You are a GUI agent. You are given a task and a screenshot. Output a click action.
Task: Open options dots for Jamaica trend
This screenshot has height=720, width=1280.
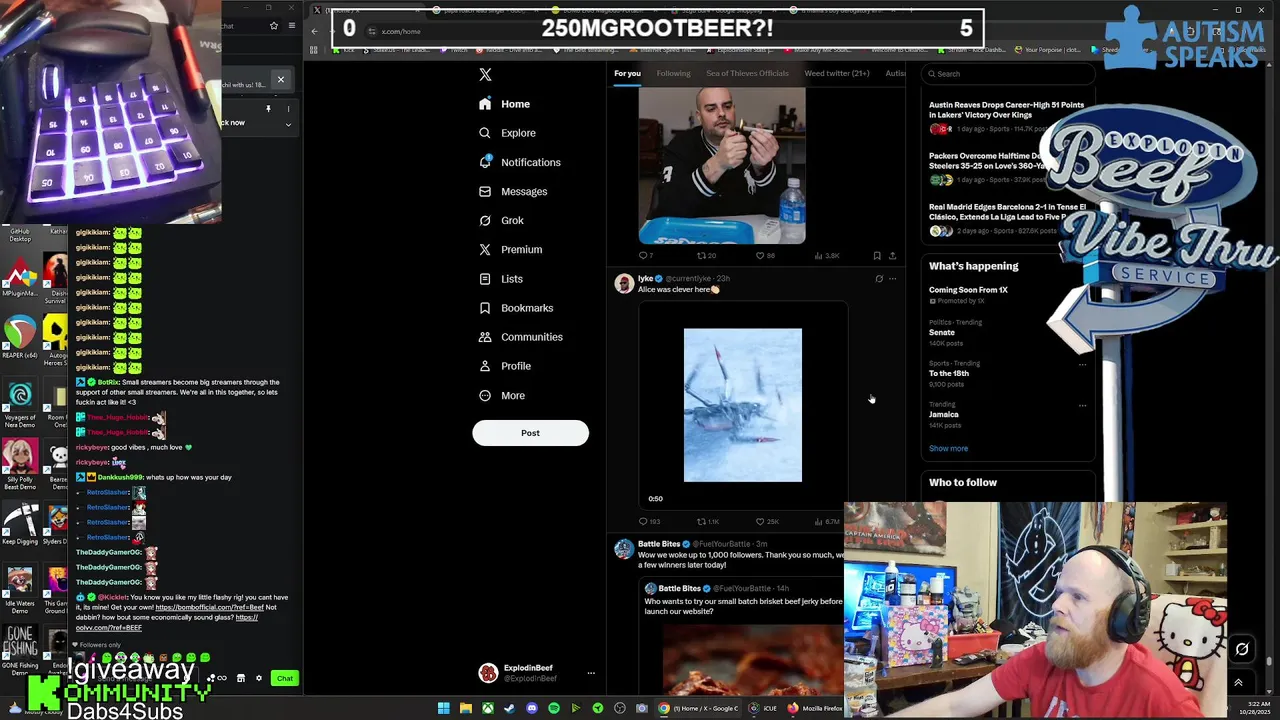(1082, 405)
